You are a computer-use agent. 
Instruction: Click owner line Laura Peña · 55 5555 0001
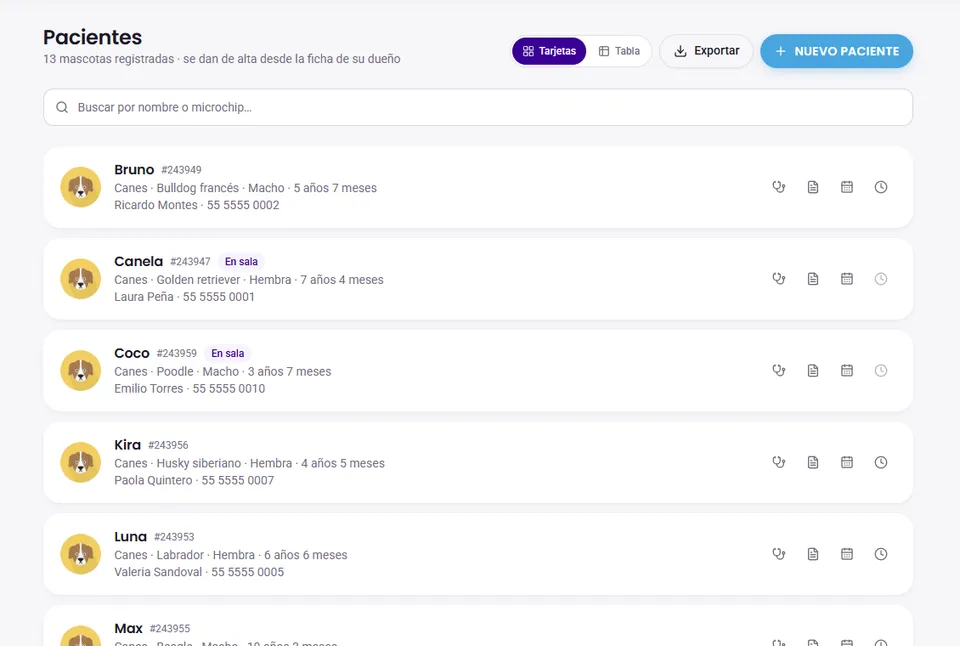pos(184,297)
